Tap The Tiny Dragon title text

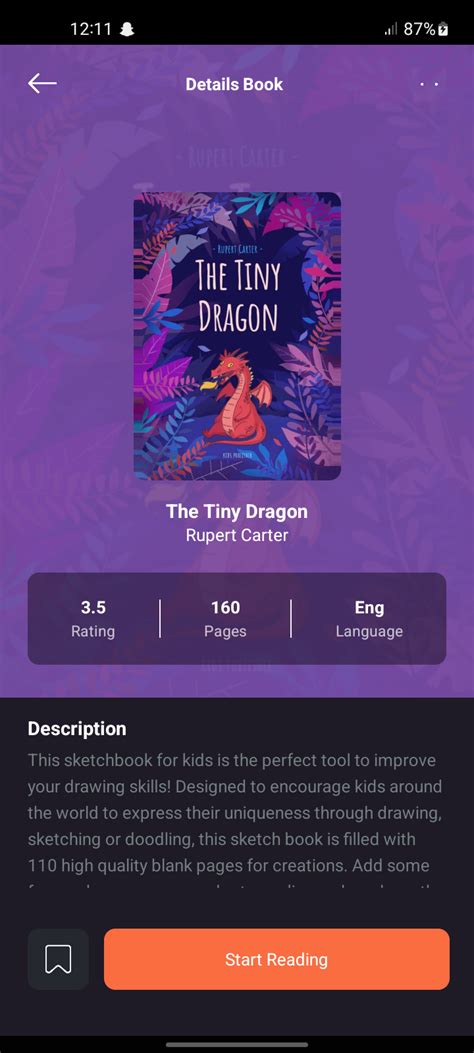tap(237, 511)
